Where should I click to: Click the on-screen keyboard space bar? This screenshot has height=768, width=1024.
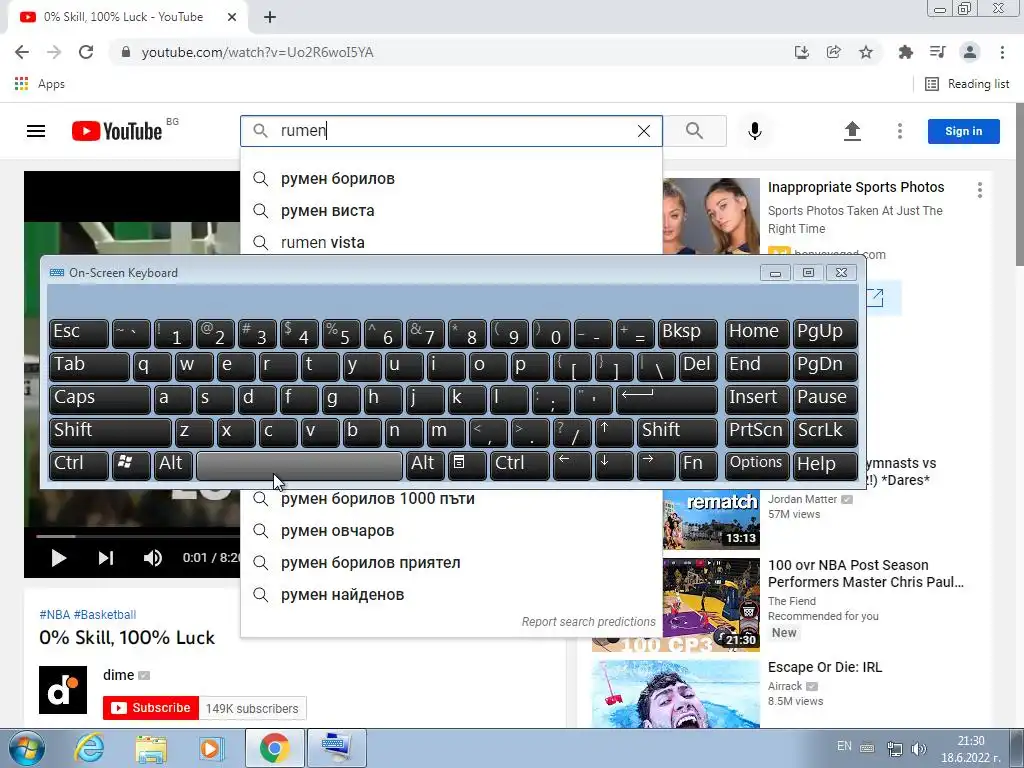pyautogui.click(x=299, y=465)
